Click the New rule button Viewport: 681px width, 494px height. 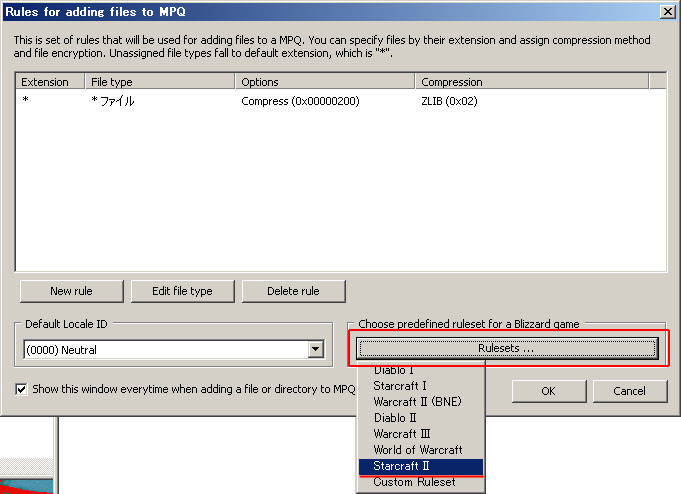(71, 291)
